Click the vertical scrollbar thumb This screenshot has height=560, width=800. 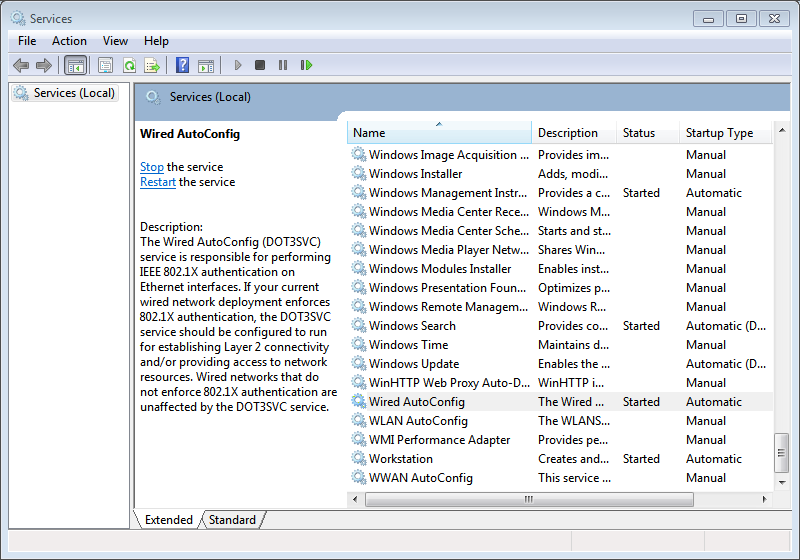782,453
